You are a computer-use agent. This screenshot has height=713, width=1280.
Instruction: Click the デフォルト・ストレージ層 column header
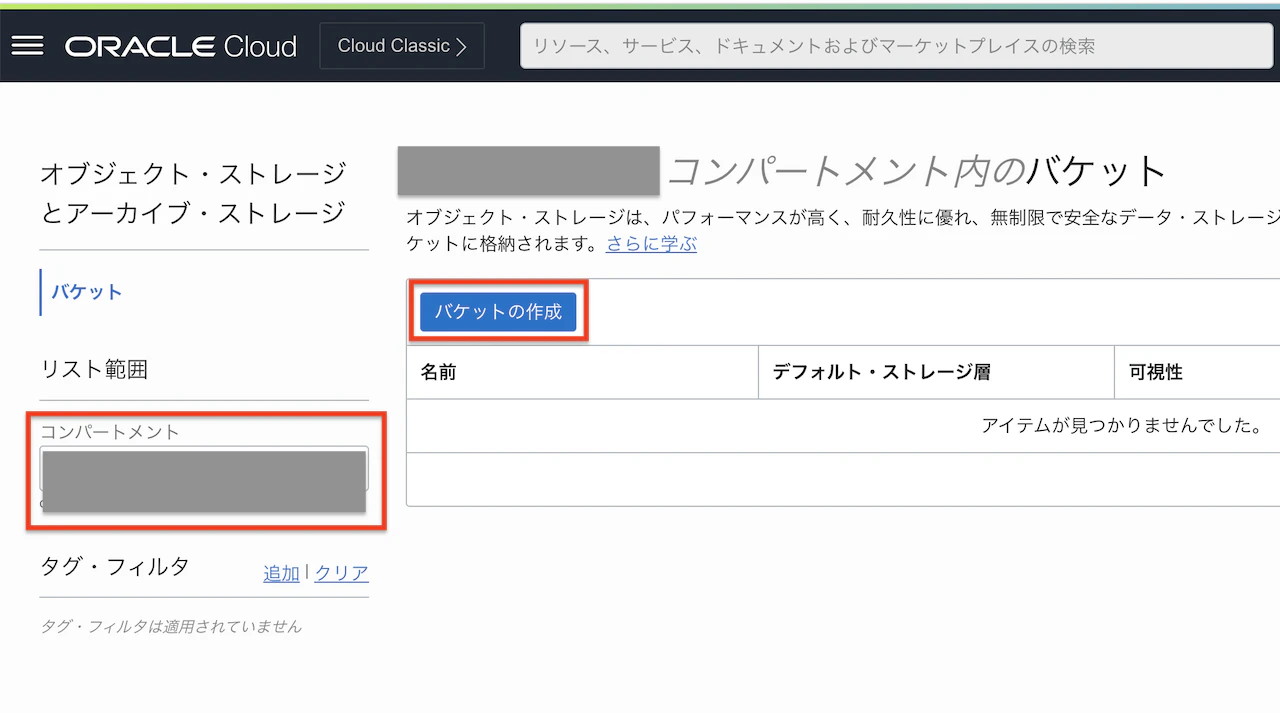[936, 372]
